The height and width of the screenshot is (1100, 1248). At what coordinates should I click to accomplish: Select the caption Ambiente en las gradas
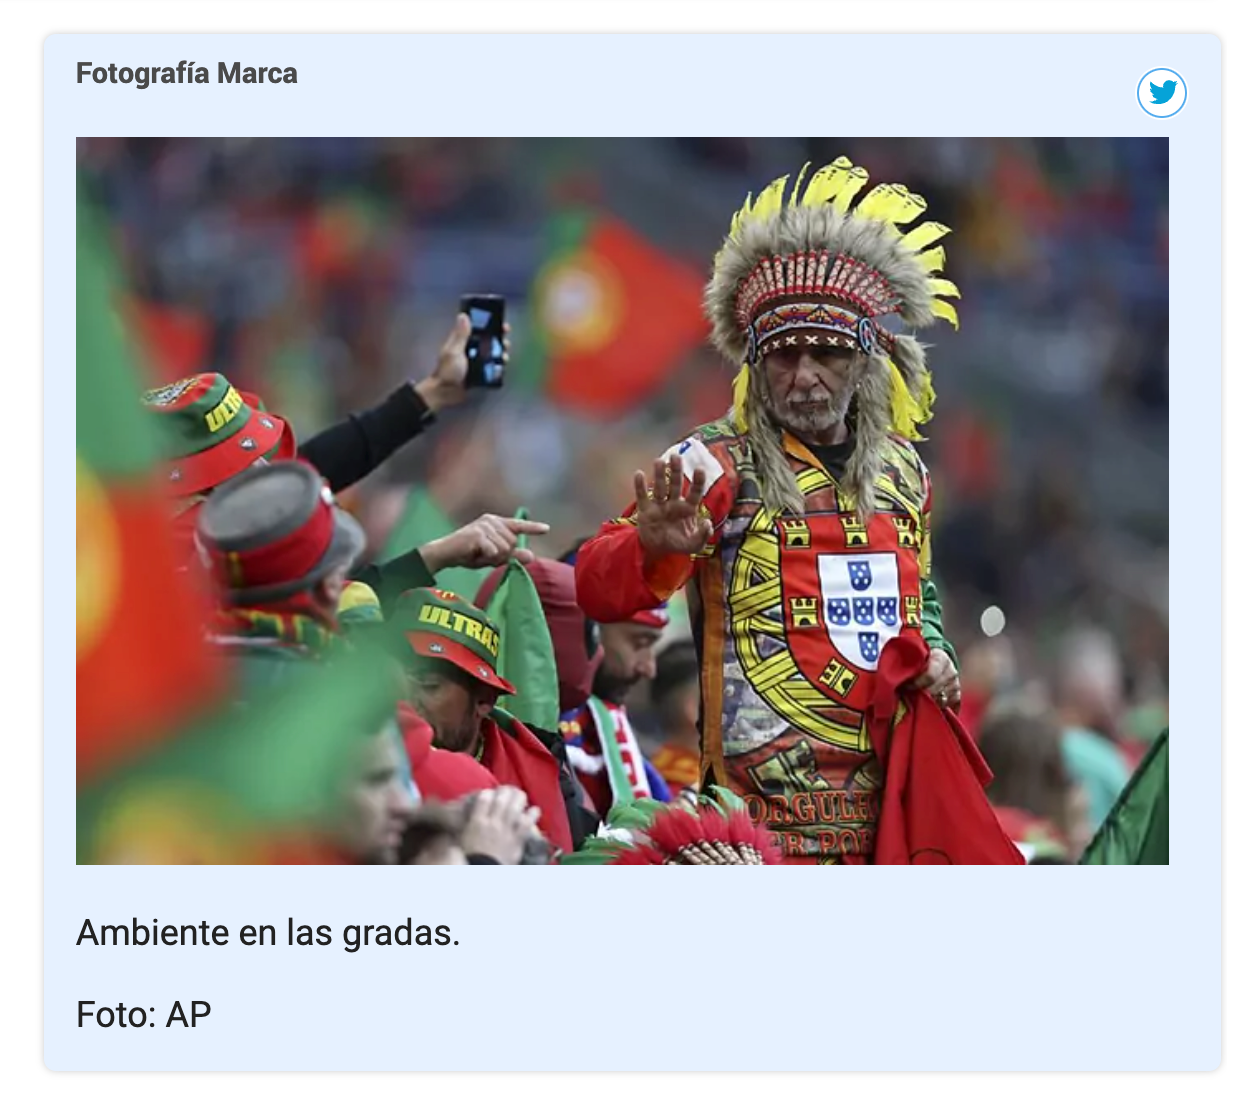click(x=268, y=933)
